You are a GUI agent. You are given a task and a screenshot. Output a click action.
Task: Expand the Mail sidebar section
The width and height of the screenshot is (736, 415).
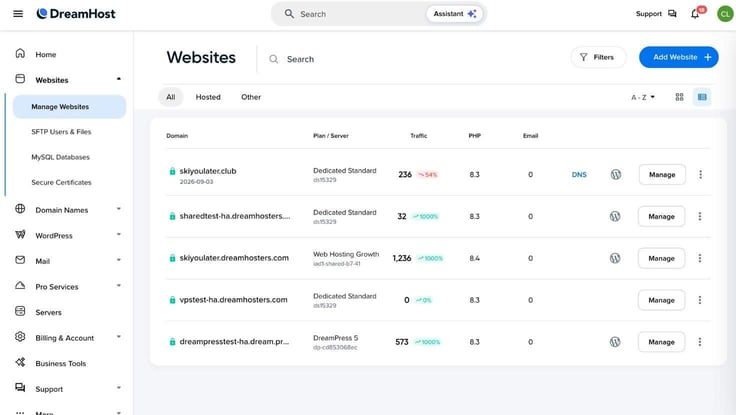coord(119,260)
